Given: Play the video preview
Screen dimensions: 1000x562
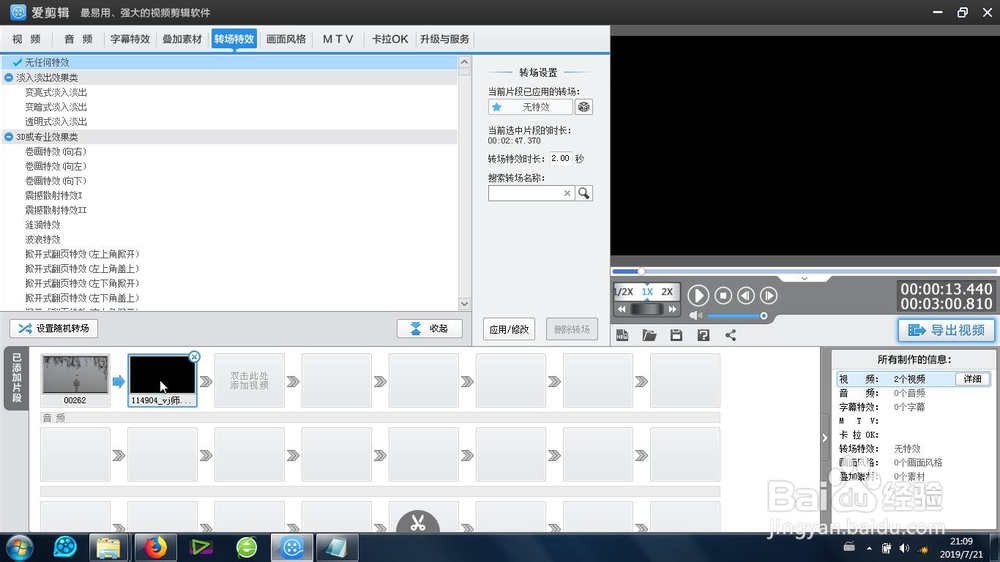Looking at the screenshot, I should (698, 295).
